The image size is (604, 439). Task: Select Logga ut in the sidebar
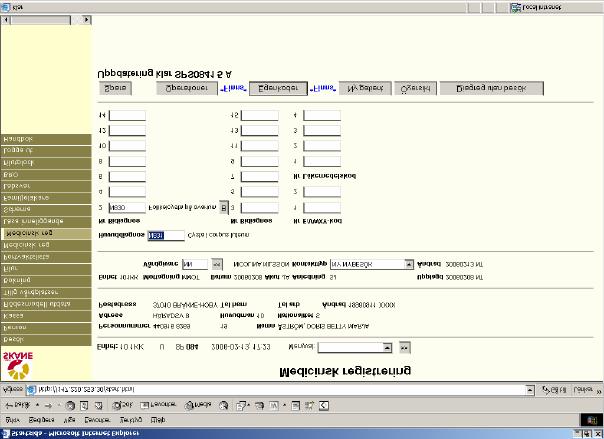(x=46, y=151)
